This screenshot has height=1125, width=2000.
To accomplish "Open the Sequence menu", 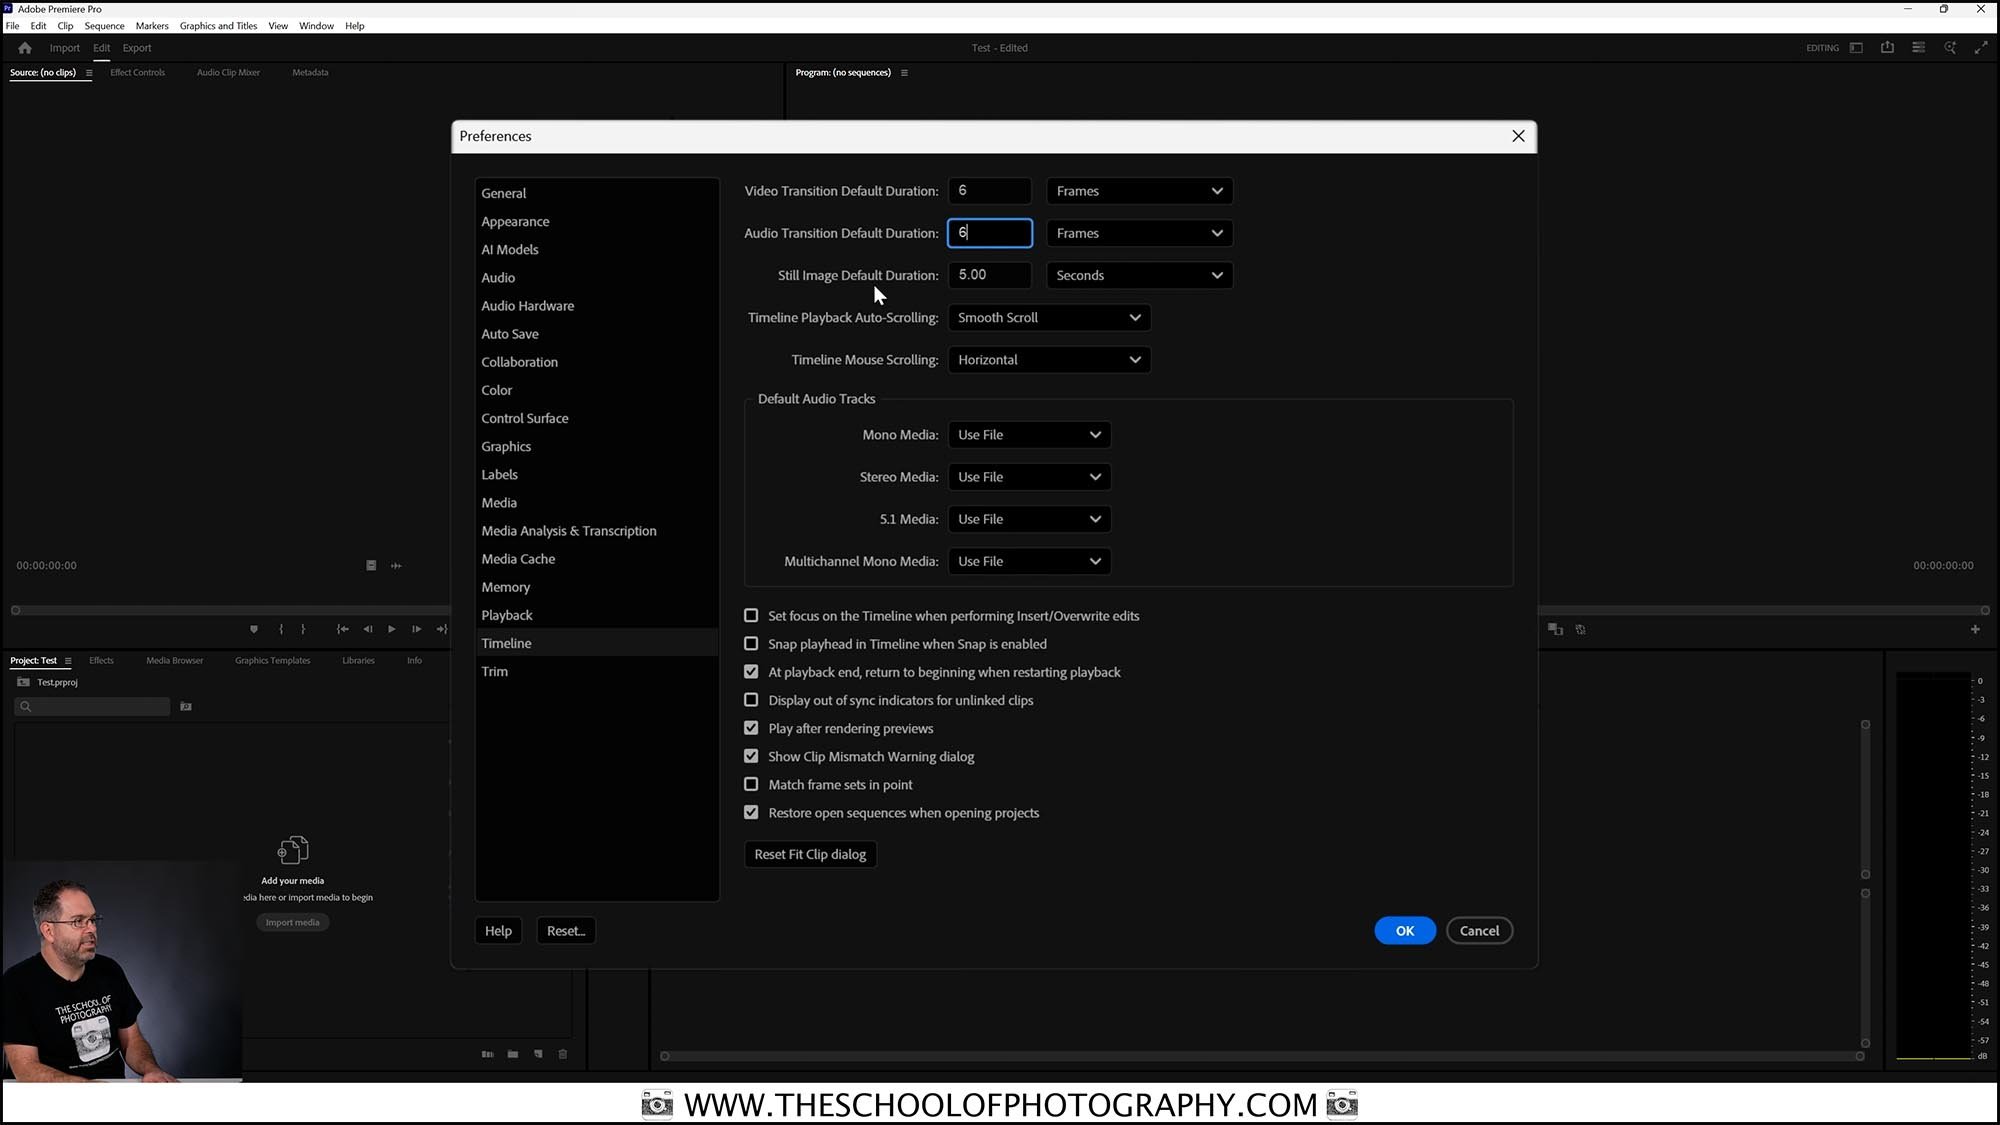I will (104, 25).
